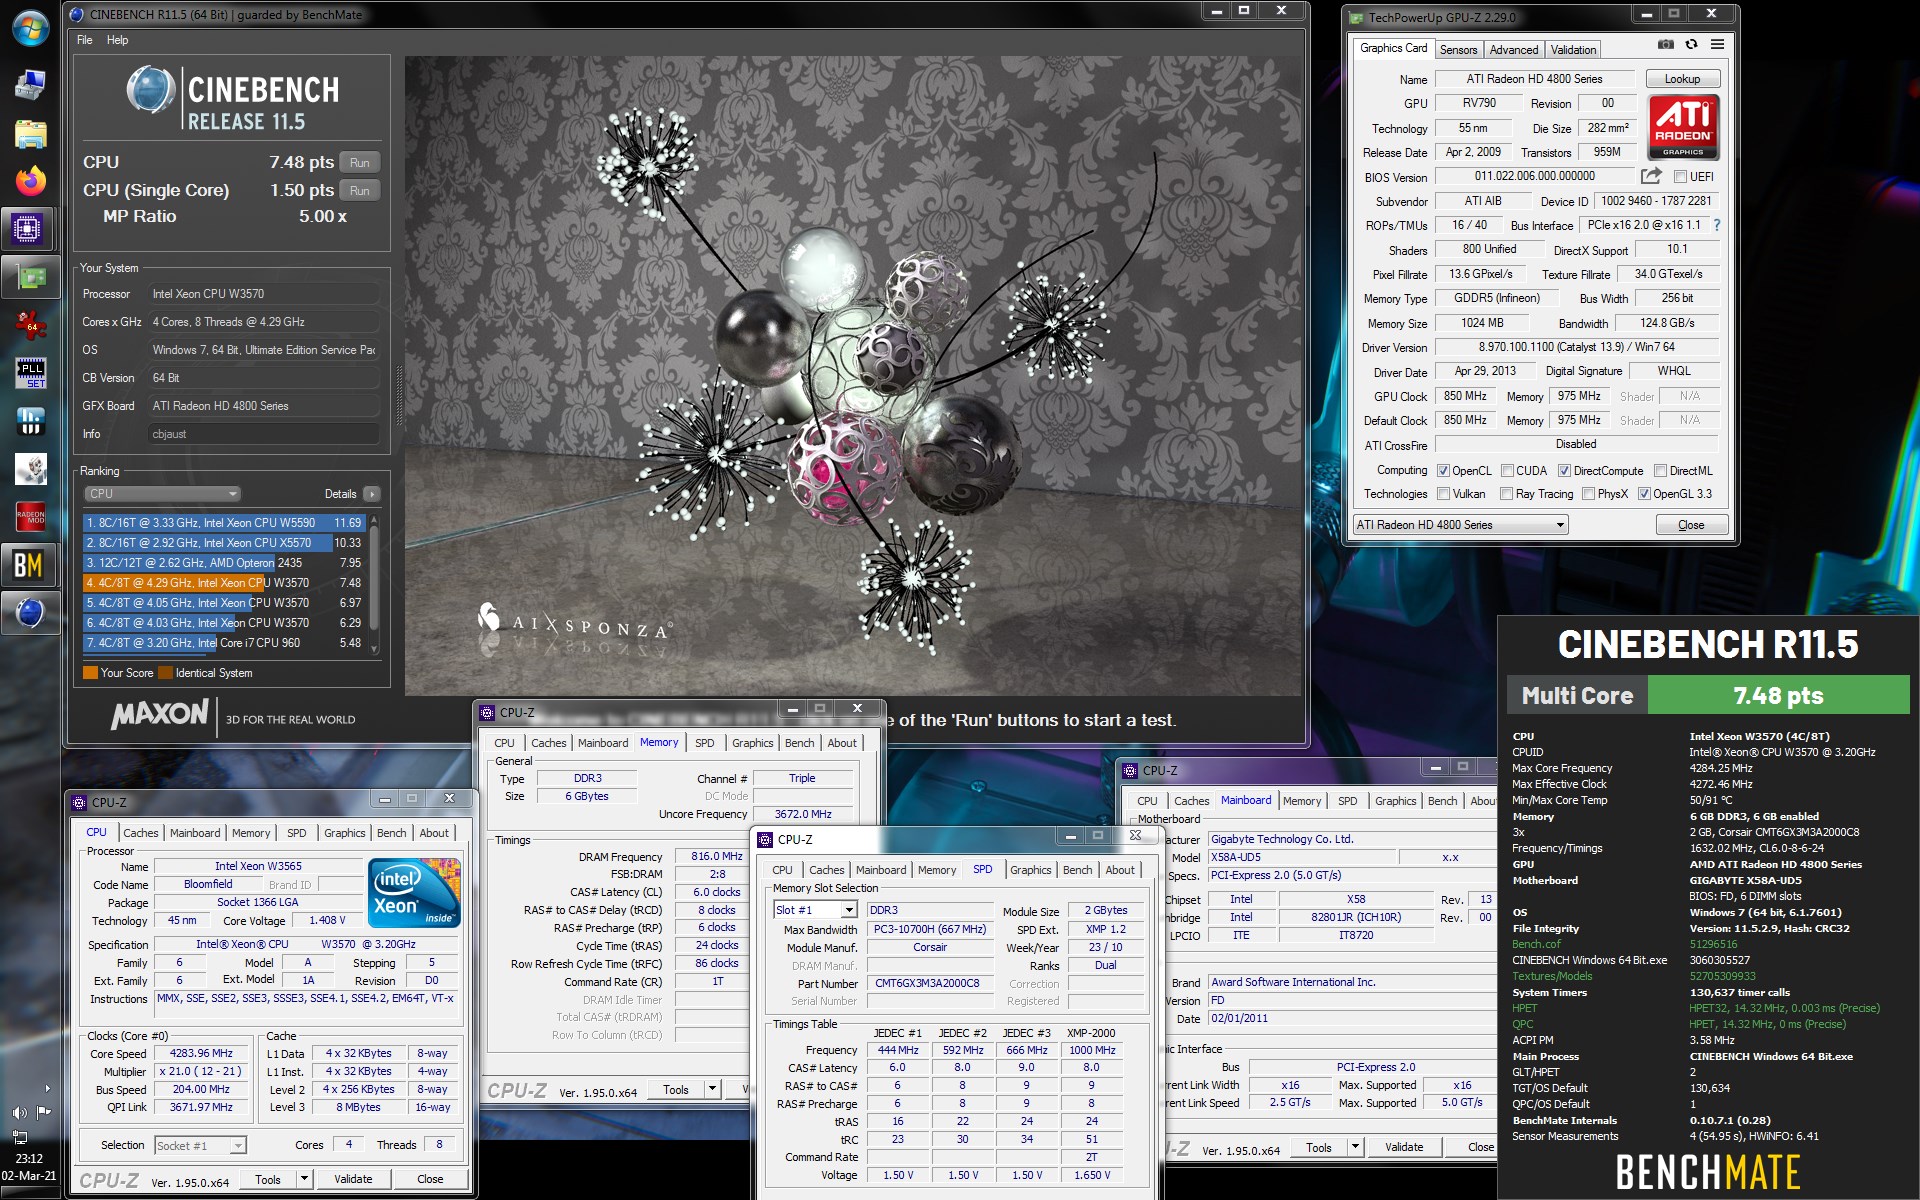Take a GPU-Z screenshot with camera icon

[x=1666, y=45]
